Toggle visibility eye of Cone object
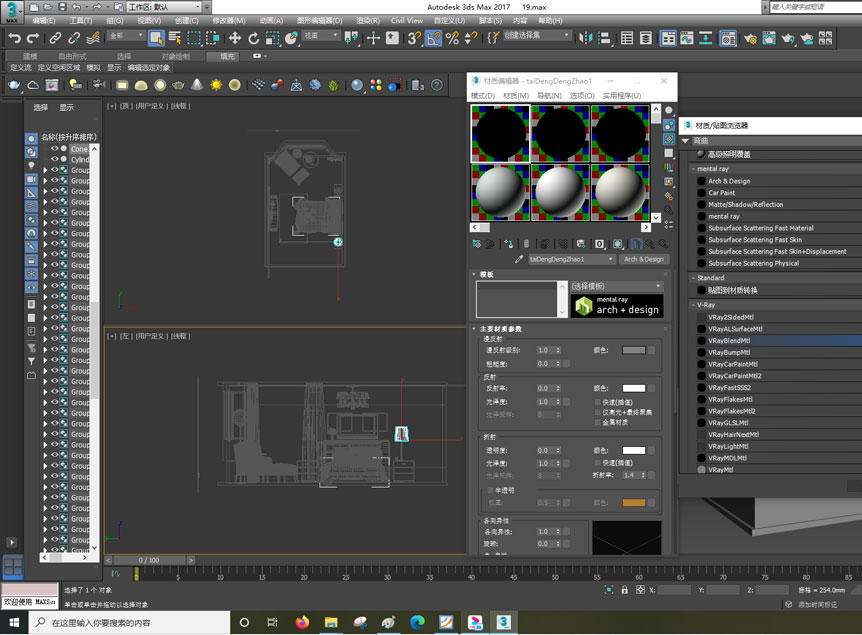 coord(54,148)
